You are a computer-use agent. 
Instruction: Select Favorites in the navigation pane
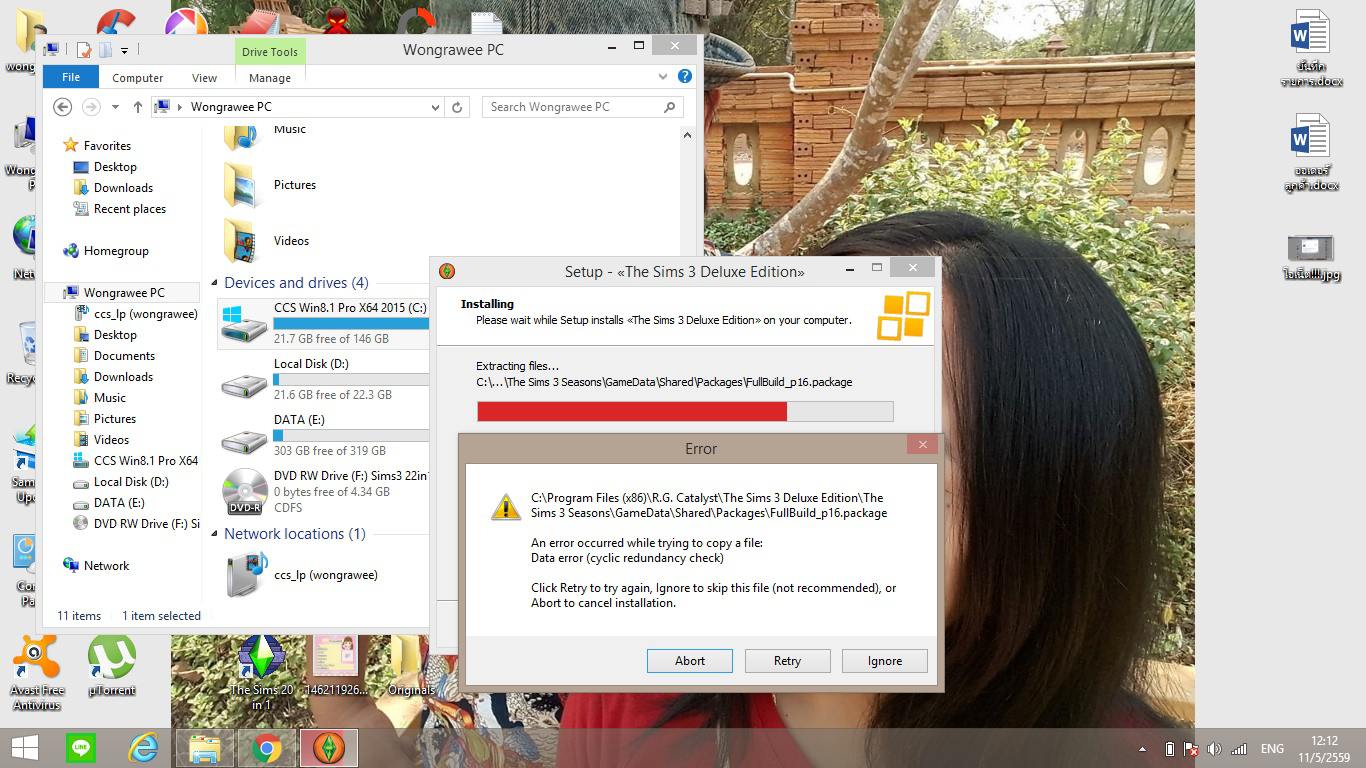(107, 146)
